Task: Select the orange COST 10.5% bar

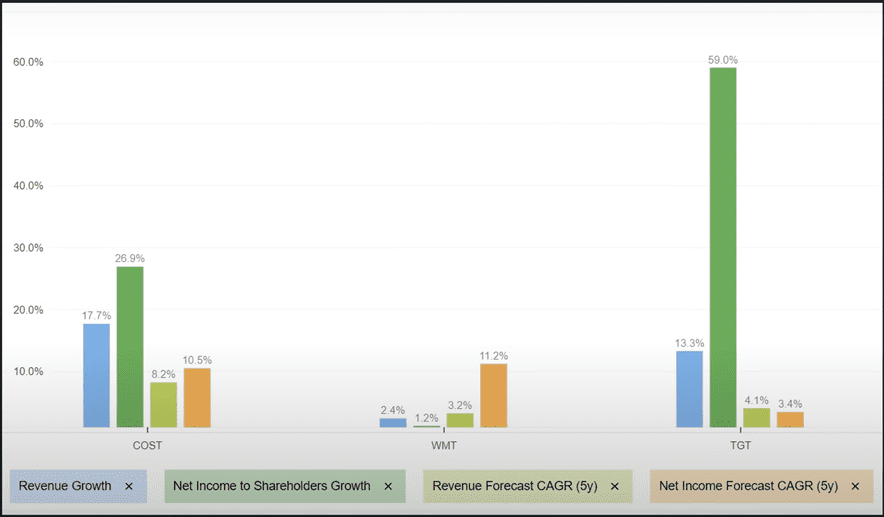Action: click(x=197, y=398)
